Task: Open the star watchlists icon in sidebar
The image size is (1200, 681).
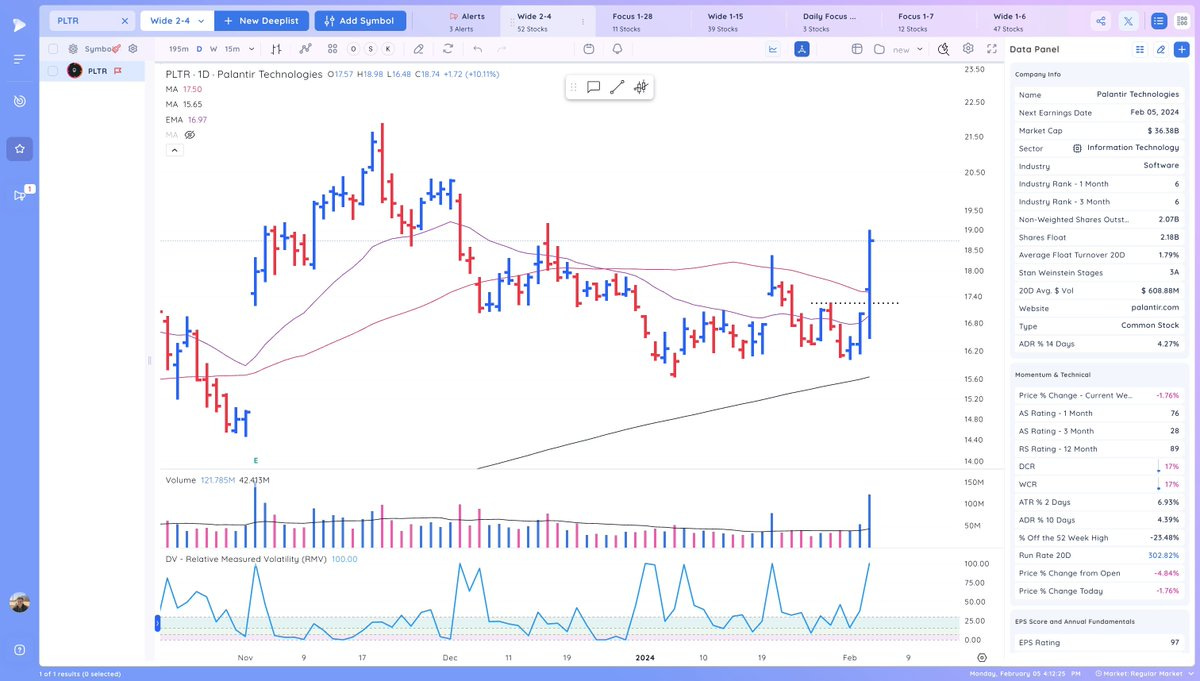Action: click(x=19, y=149)
